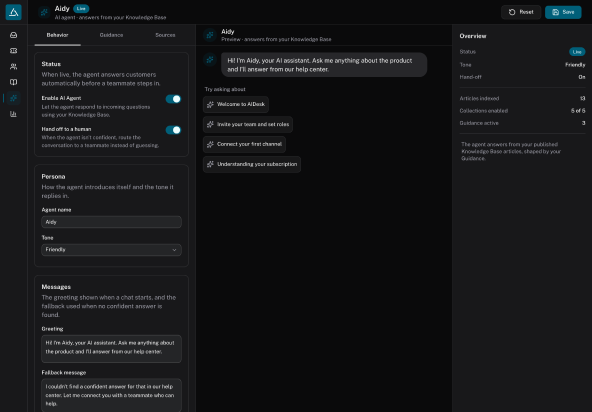Click the reset arrow icon
This screenshot has width=592, height=412.
(x=512, y=12)
